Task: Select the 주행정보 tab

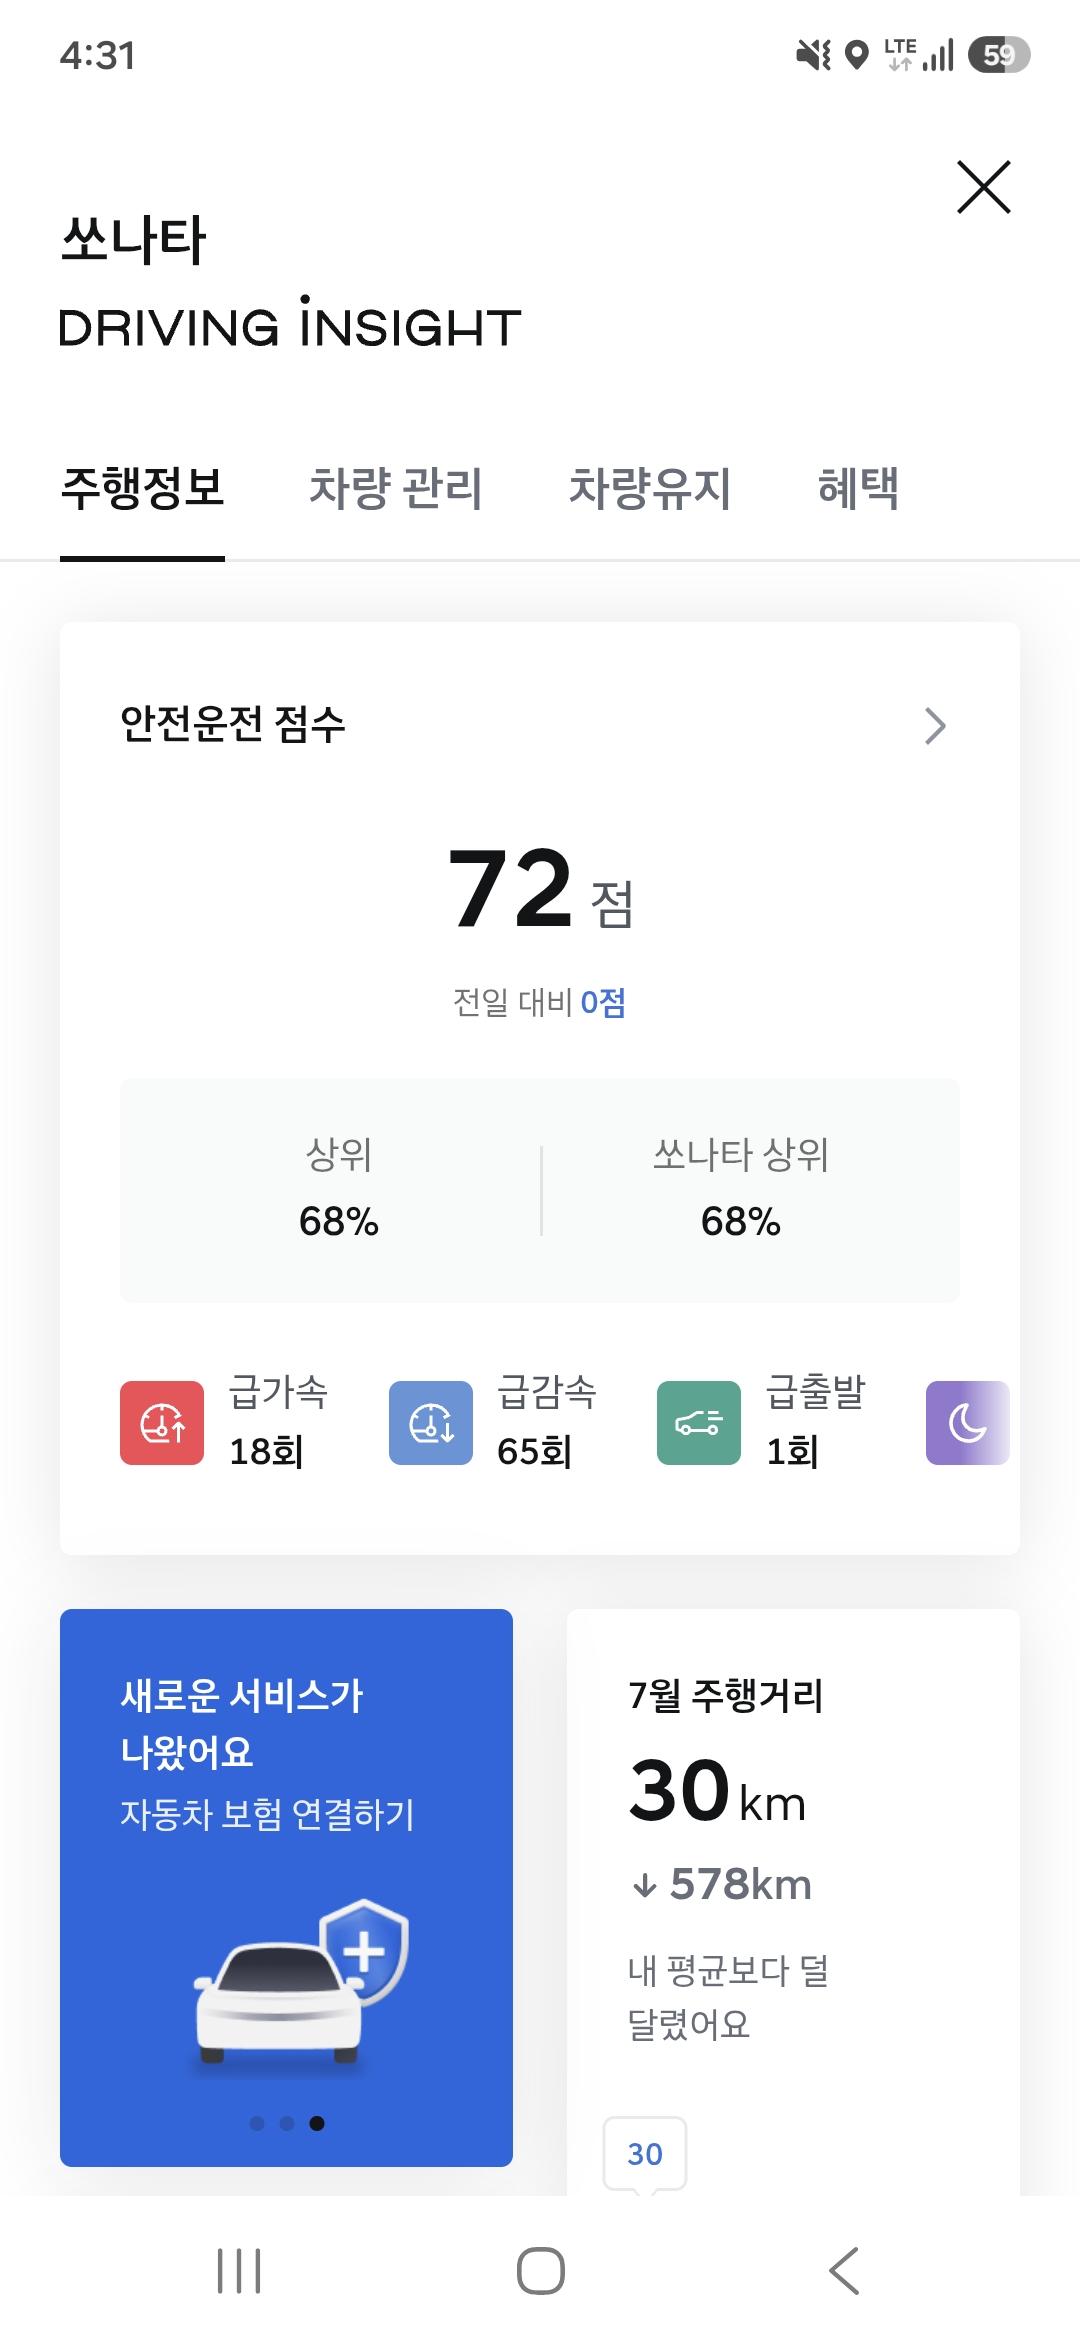Action: (142, 489)
